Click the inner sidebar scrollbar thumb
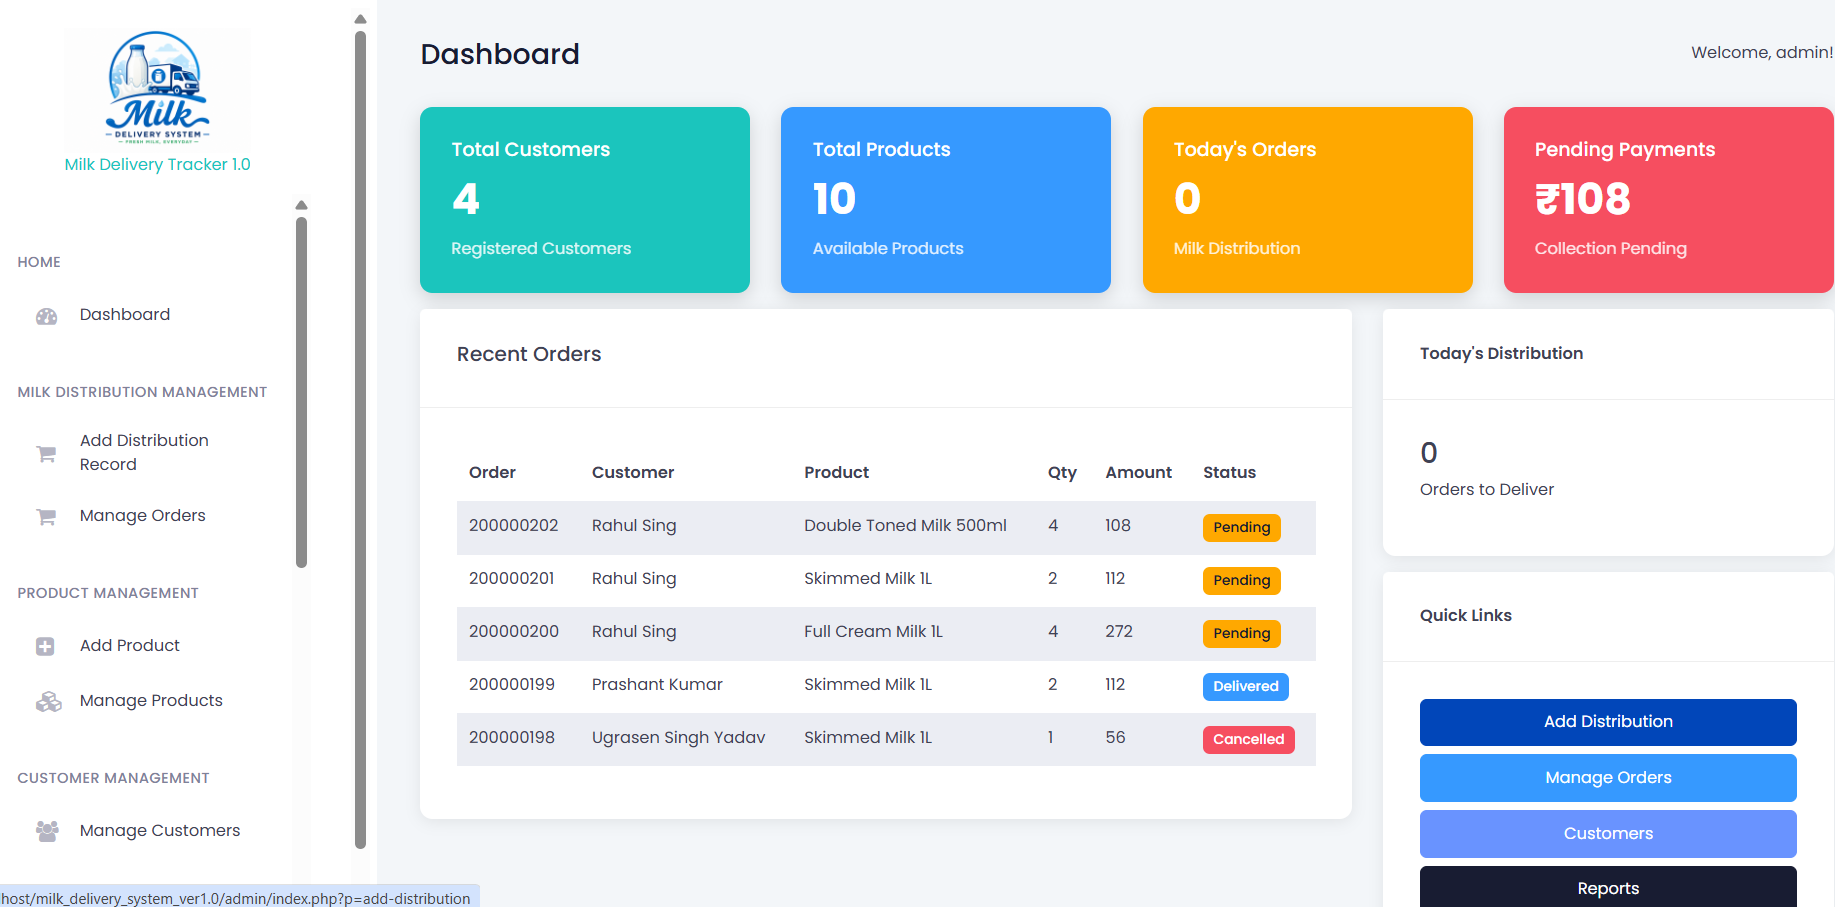The width and height of the screenshot is (1835, 907). point(301,392)
